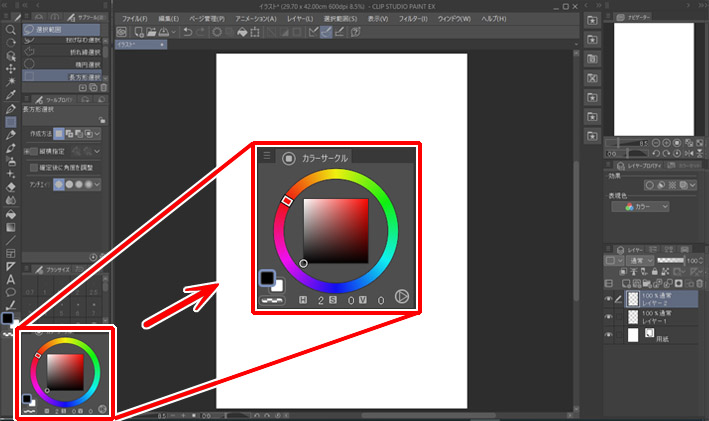Open the 表現色 カラー dropdown
This screenshot has height=421, width=709.
tap(645, 207)
